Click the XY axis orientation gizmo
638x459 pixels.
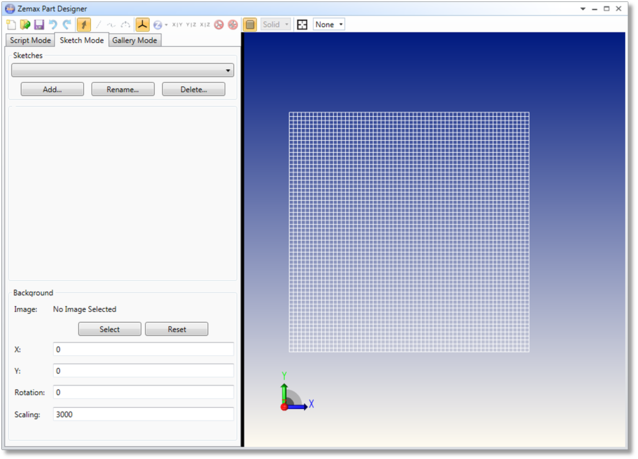tap(296, 392)
